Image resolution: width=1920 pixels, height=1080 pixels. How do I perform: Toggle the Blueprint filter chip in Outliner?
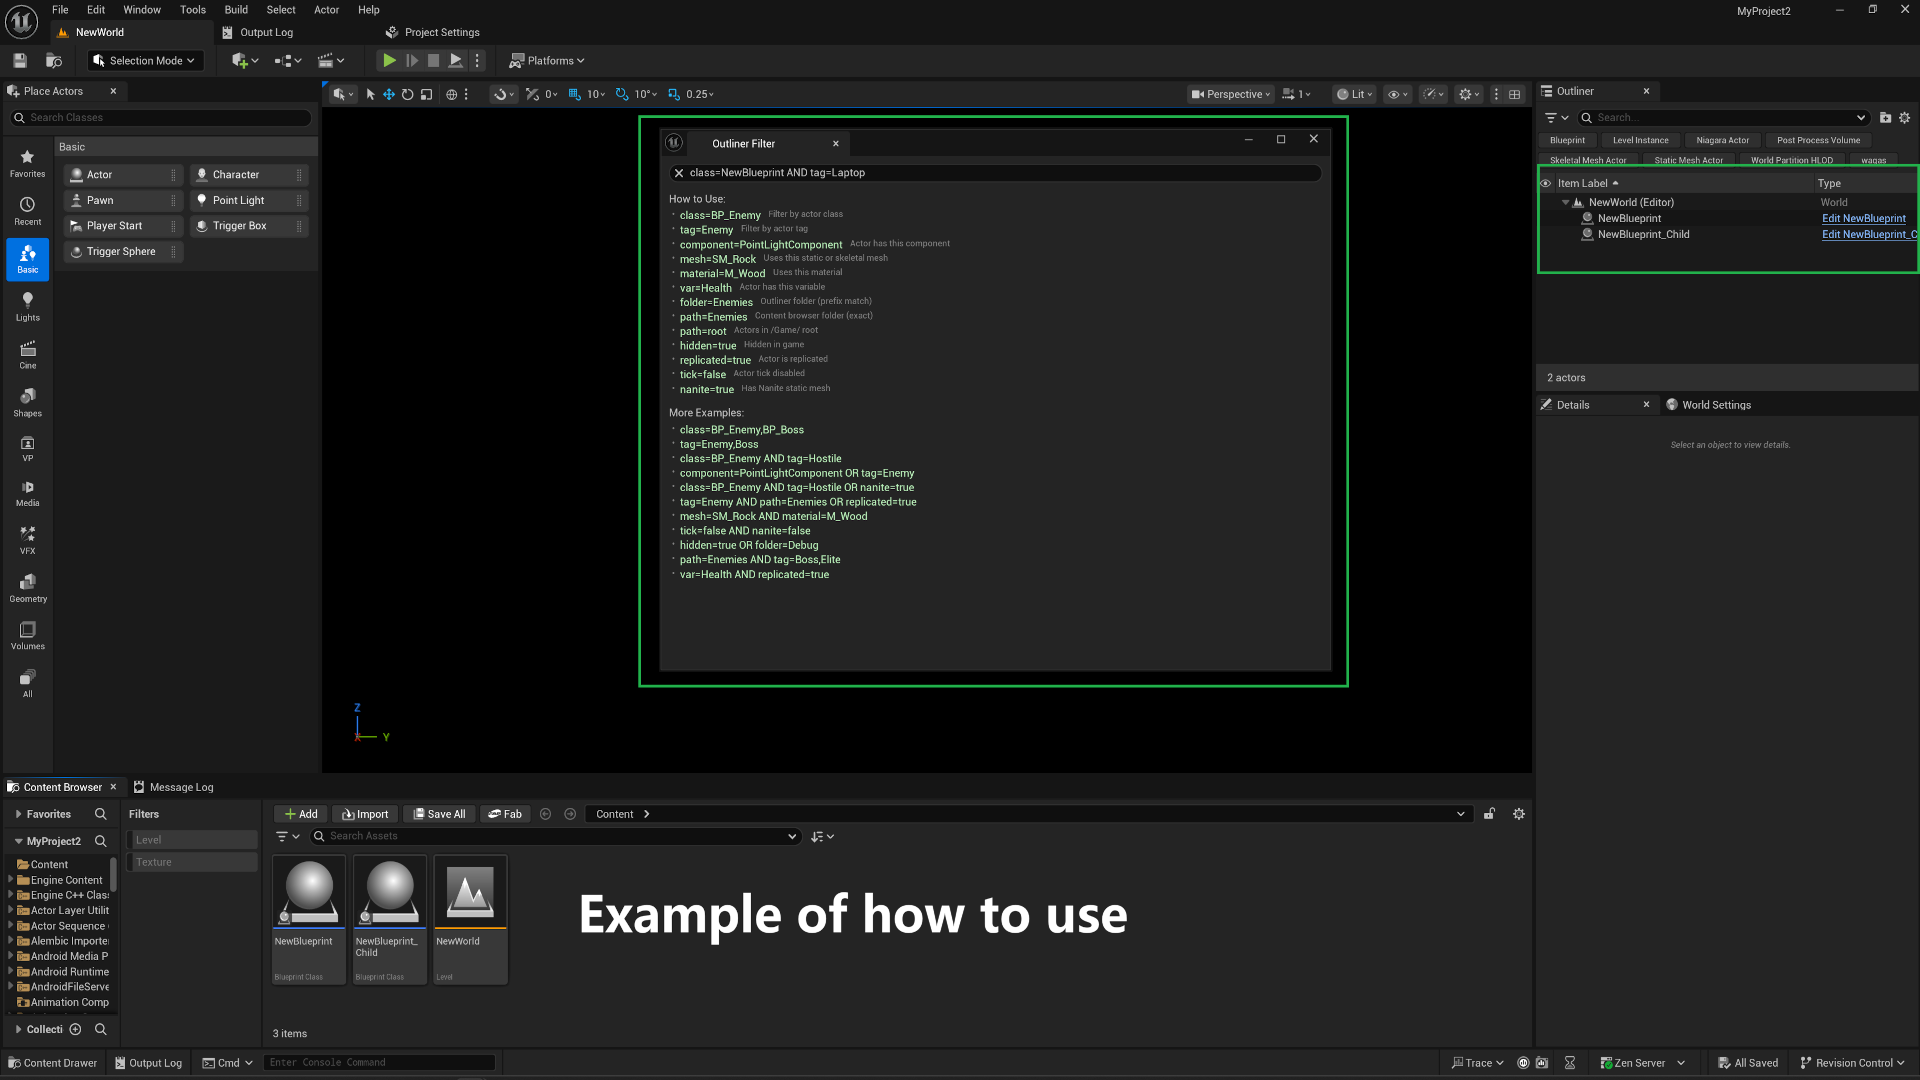point(1567,141)
